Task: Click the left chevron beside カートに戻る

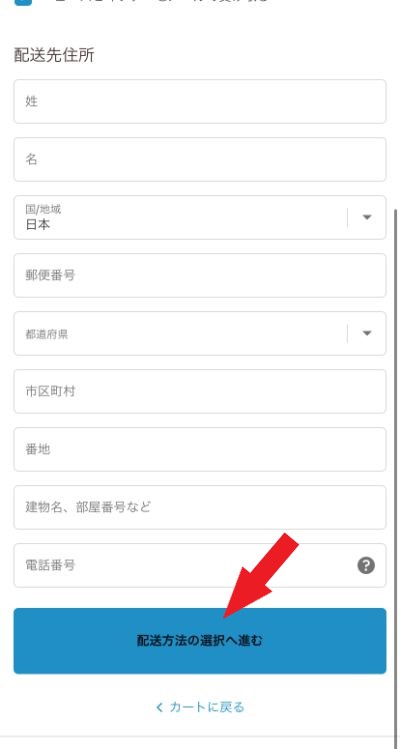Action: pos(160,707)
